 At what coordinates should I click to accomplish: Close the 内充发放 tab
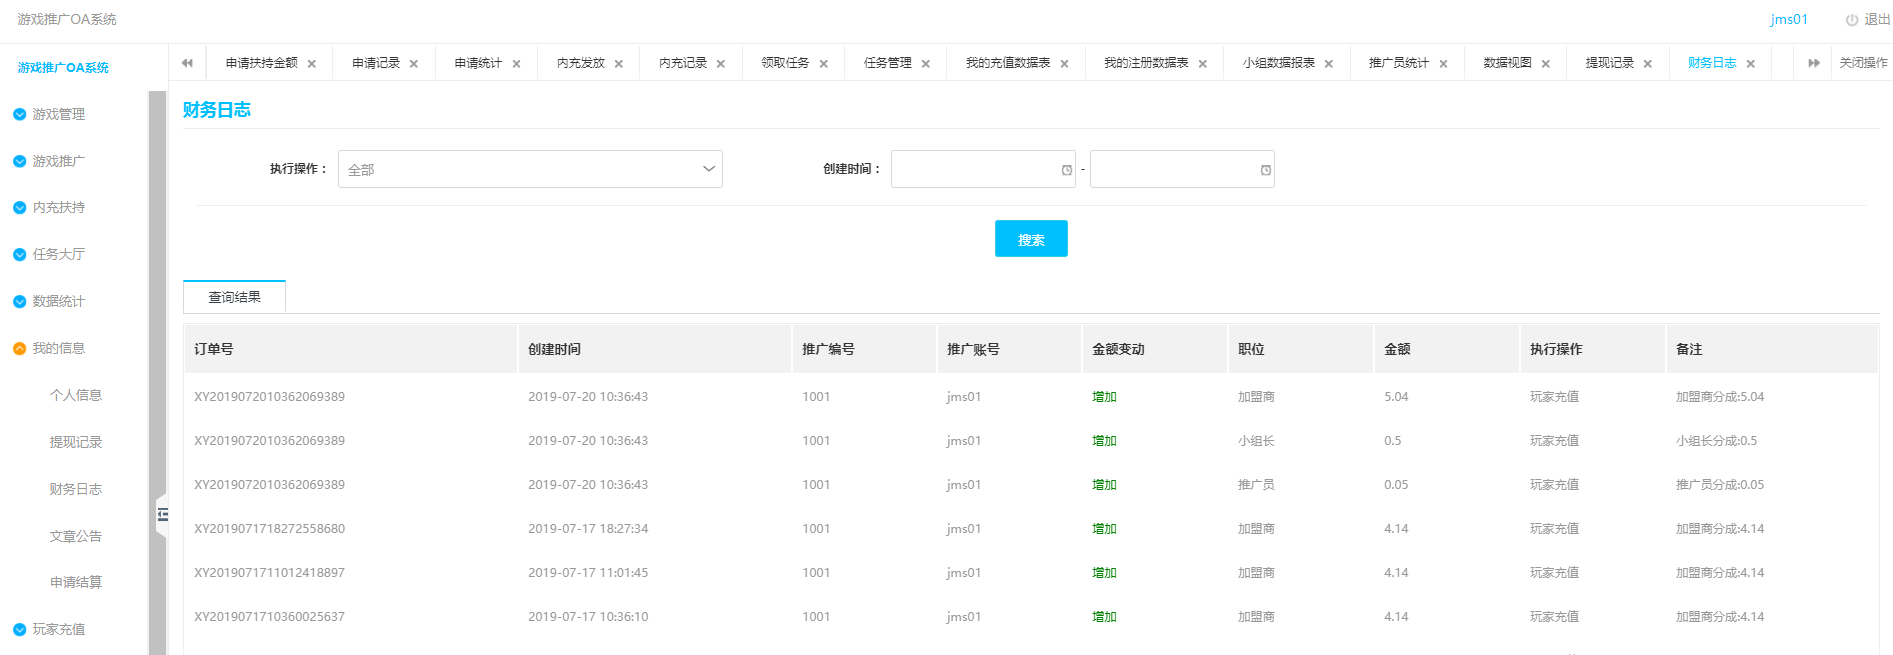point(619,64)
